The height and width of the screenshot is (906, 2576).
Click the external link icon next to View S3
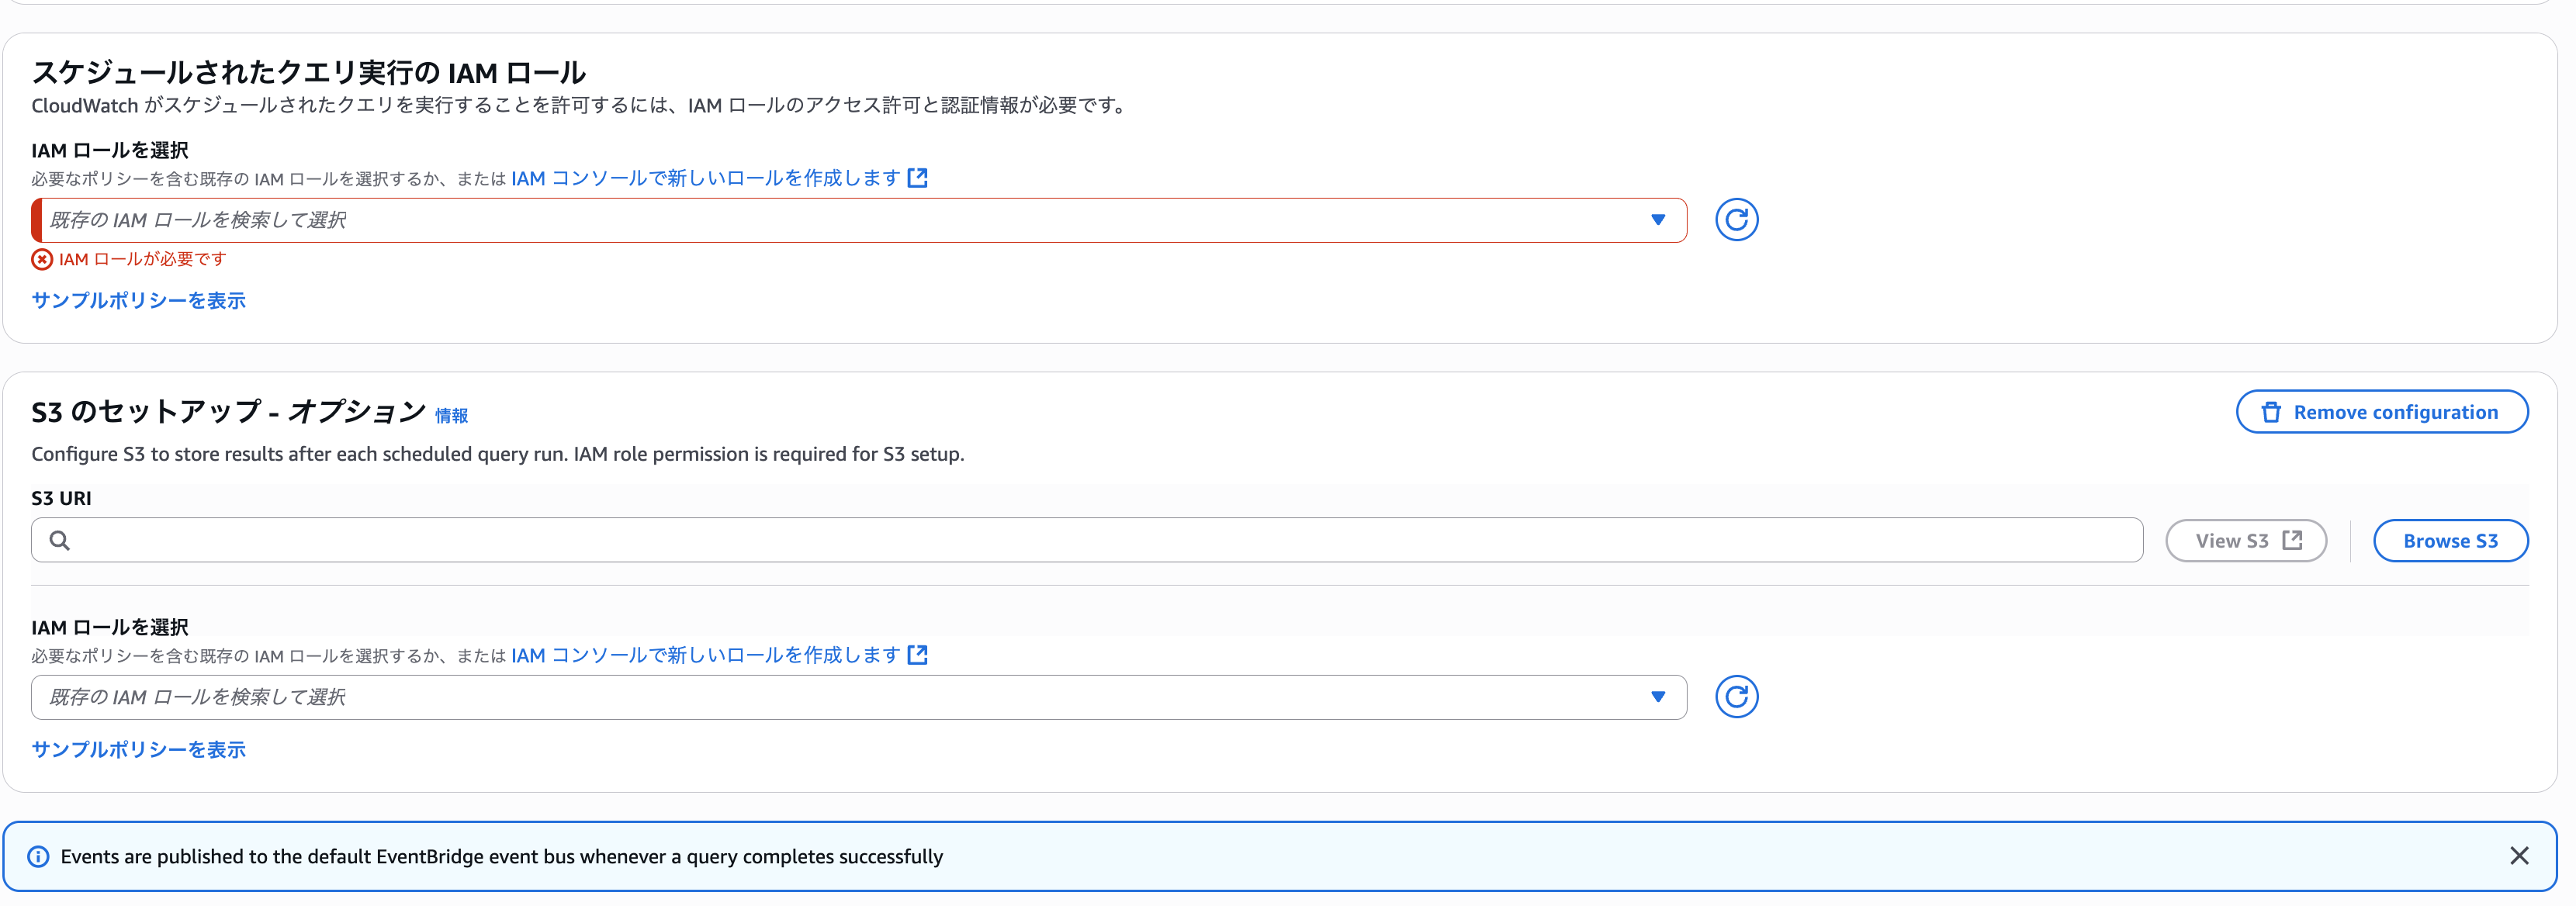(2291, 539)
